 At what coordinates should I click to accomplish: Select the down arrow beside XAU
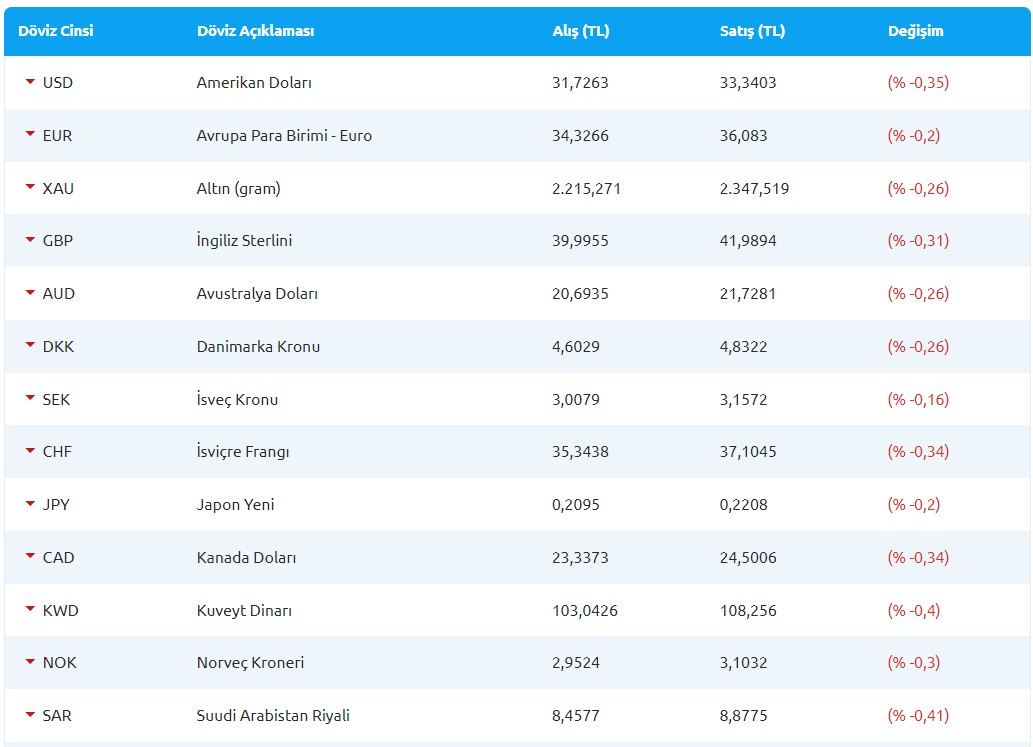tap(30, 188)
